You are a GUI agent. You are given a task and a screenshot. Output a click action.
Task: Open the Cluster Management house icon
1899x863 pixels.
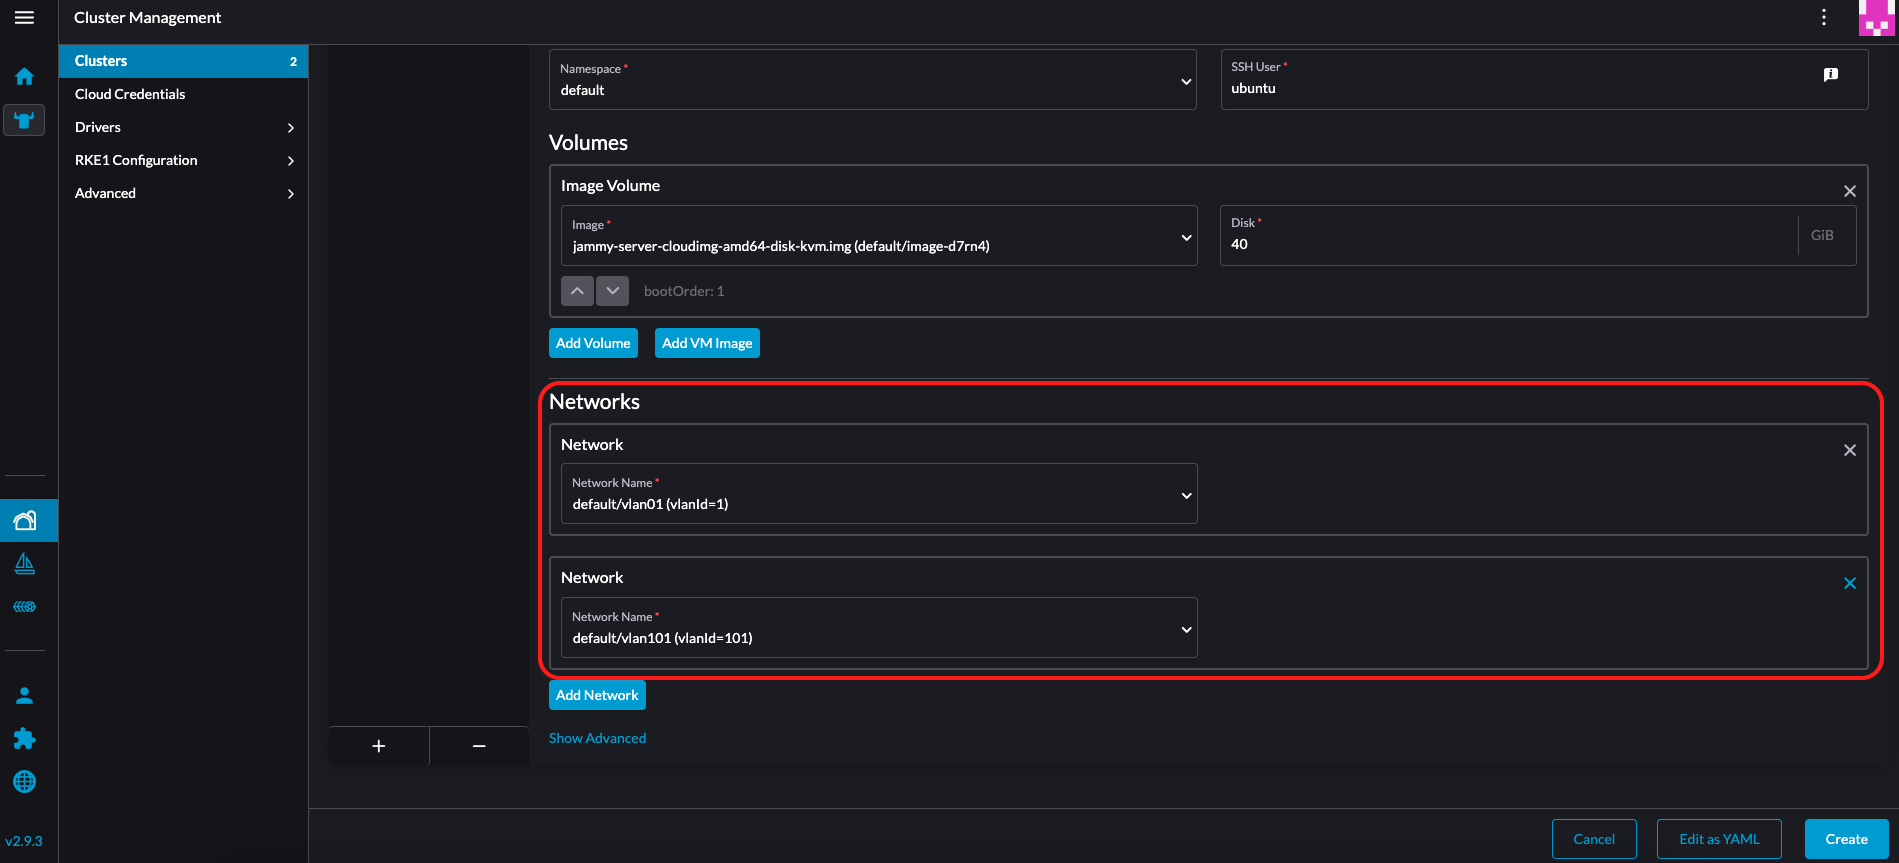[25, 520]
